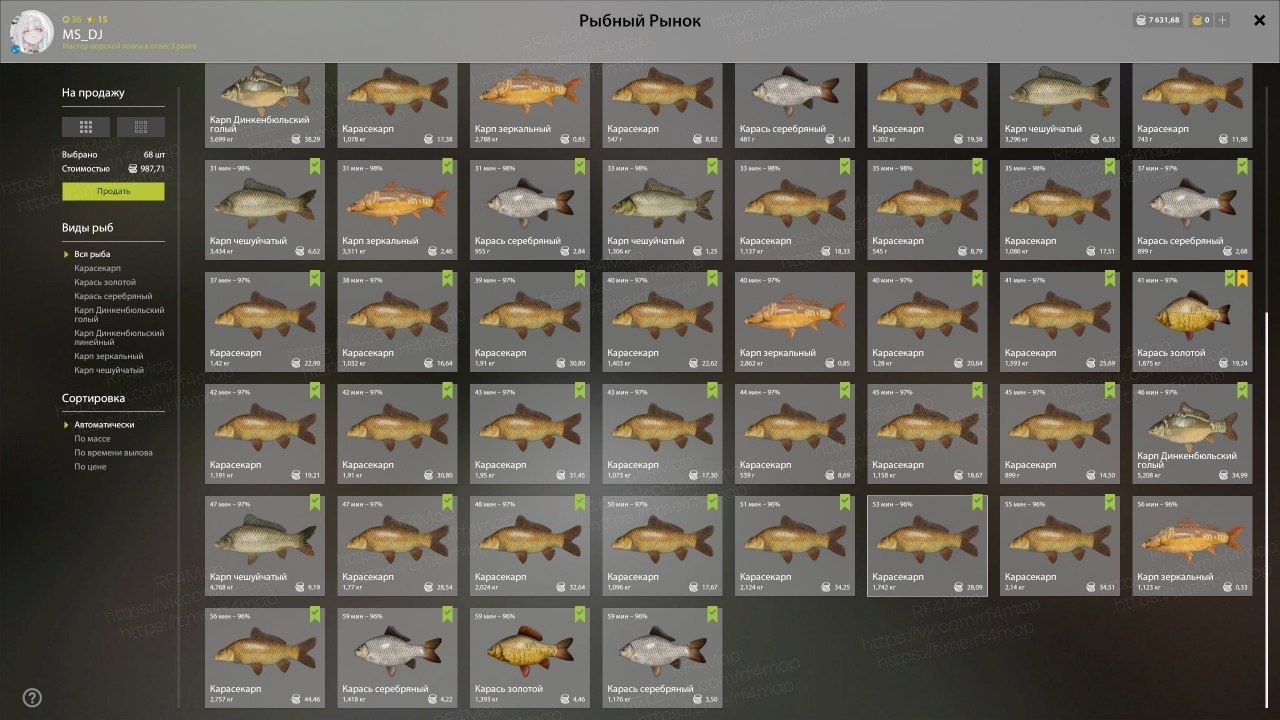Viewport: 1280px width, 720px height.
Task: Sort fish by По массе
Action: coord(92,439)
